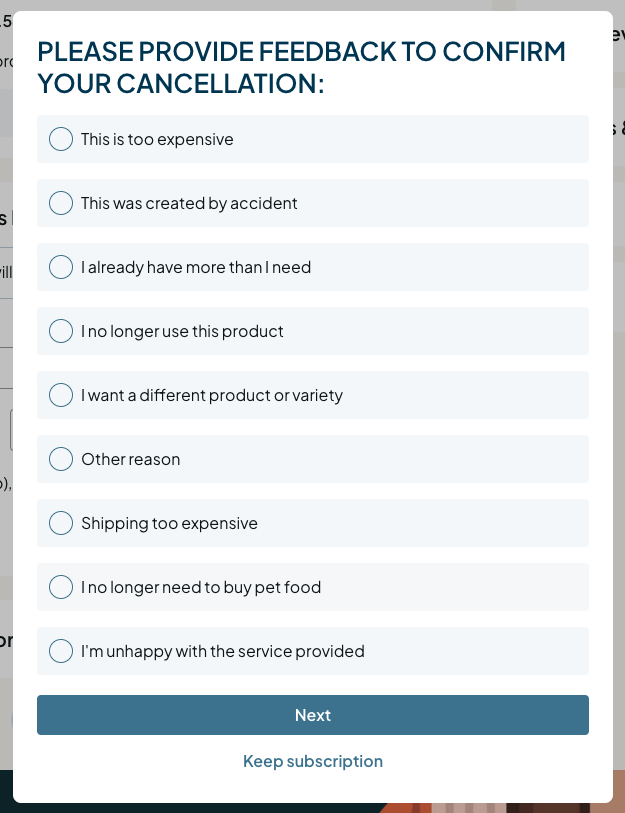Click the Next button

[x=313, y=715]
